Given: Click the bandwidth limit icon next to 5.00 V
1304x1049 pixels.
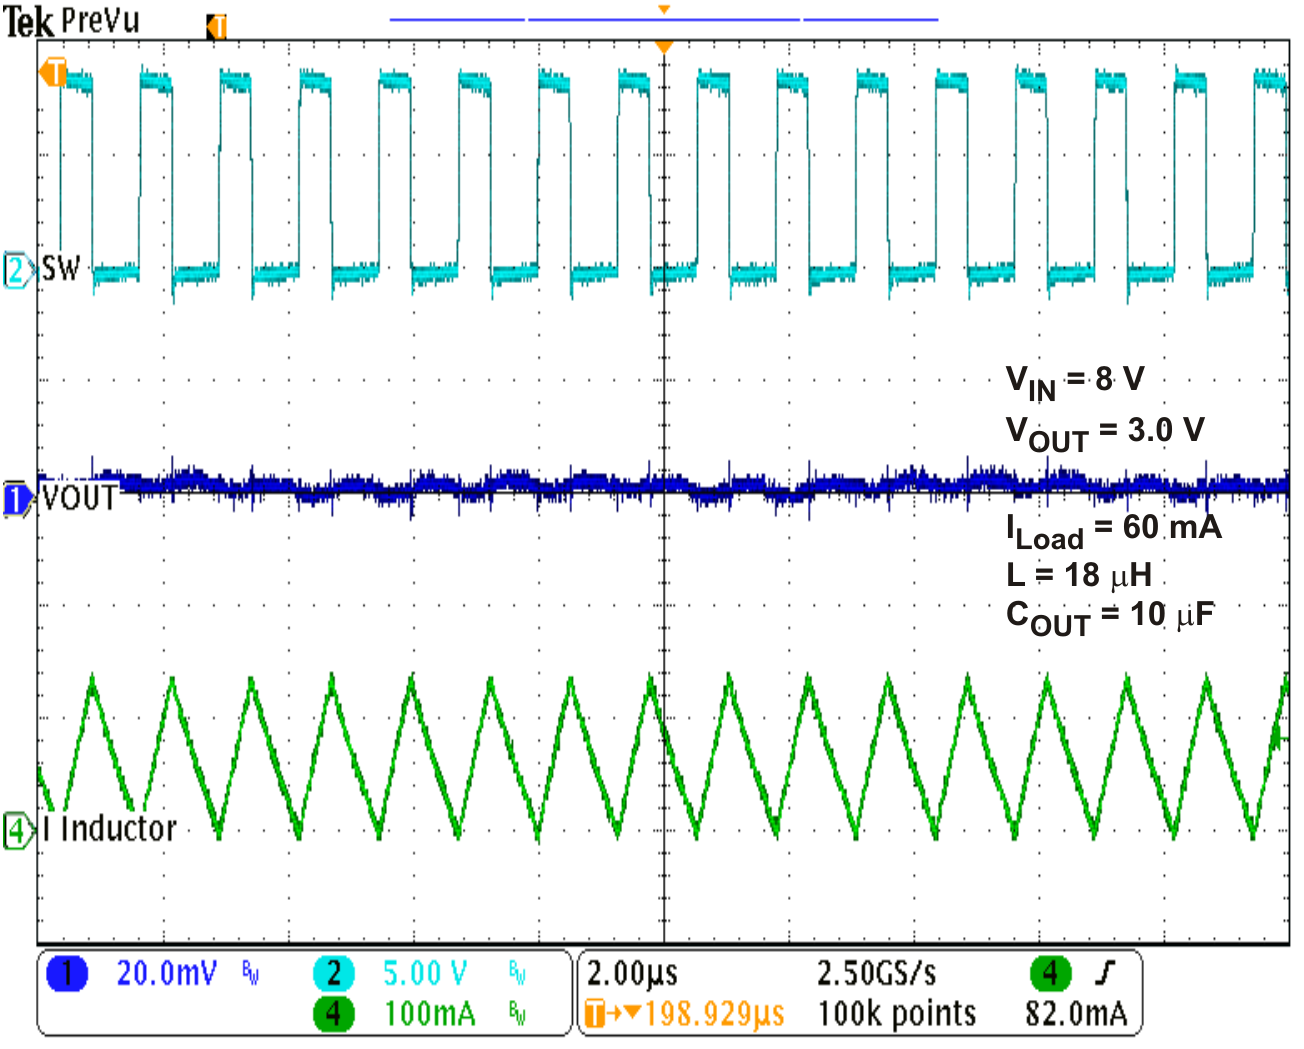Looking at the screenshot, I should pyautogui.click(x=517, y=973).
